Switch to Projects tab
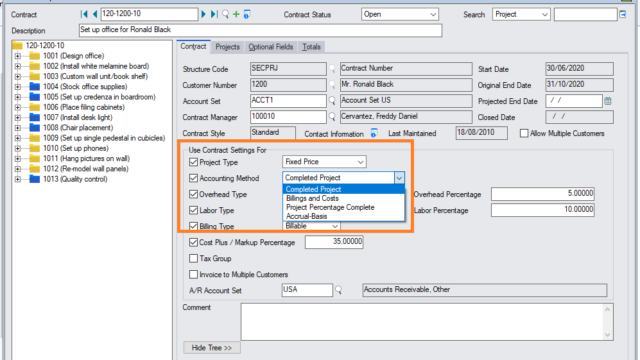Image resolution: width=640 pixels, height=360 pixels. click(x=227, y=47)
